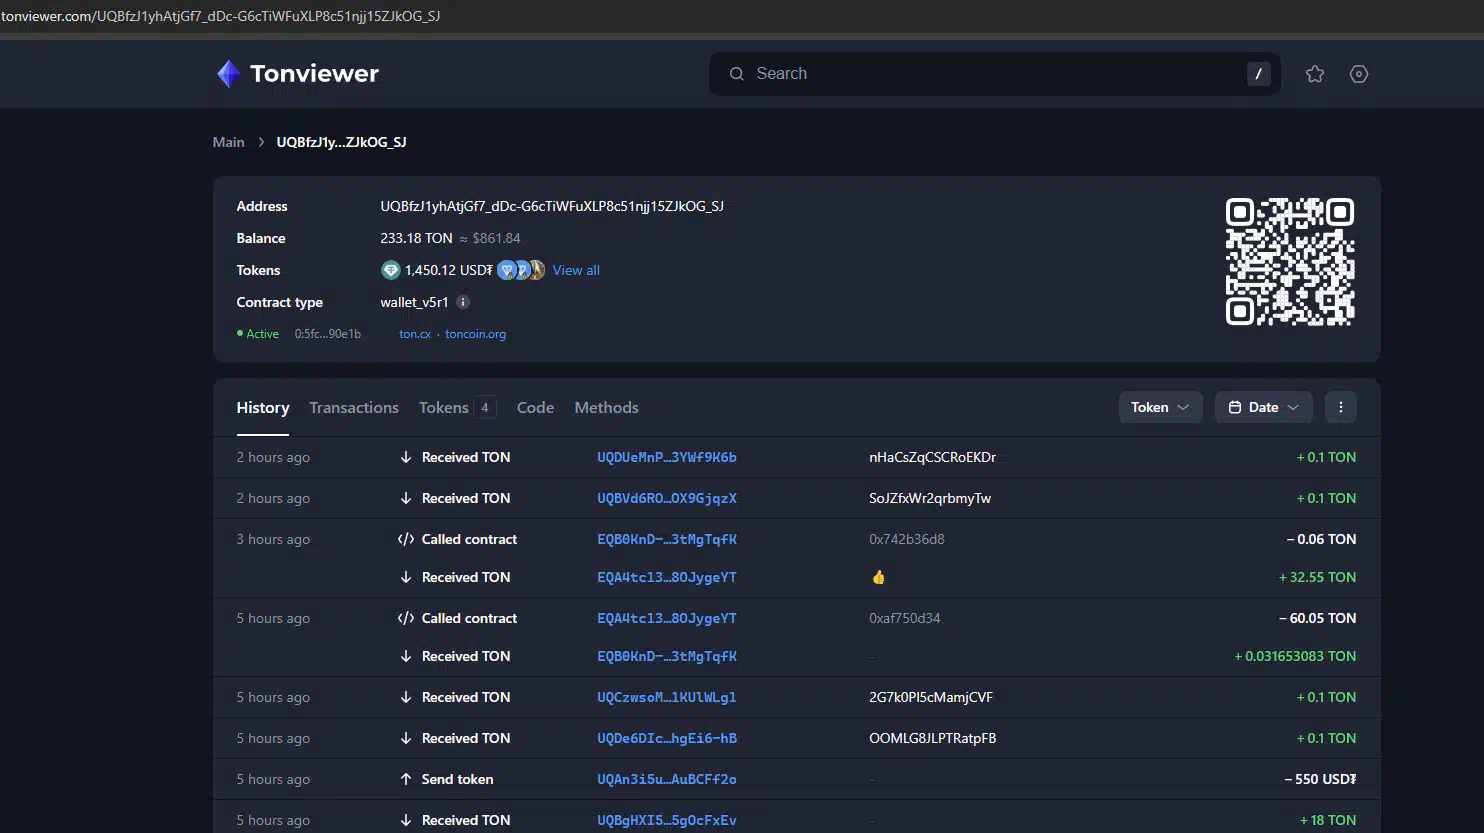Click the code icon on 0xaf750d34 row
The height and width of the screenshot is (833, 1484).
406,618
